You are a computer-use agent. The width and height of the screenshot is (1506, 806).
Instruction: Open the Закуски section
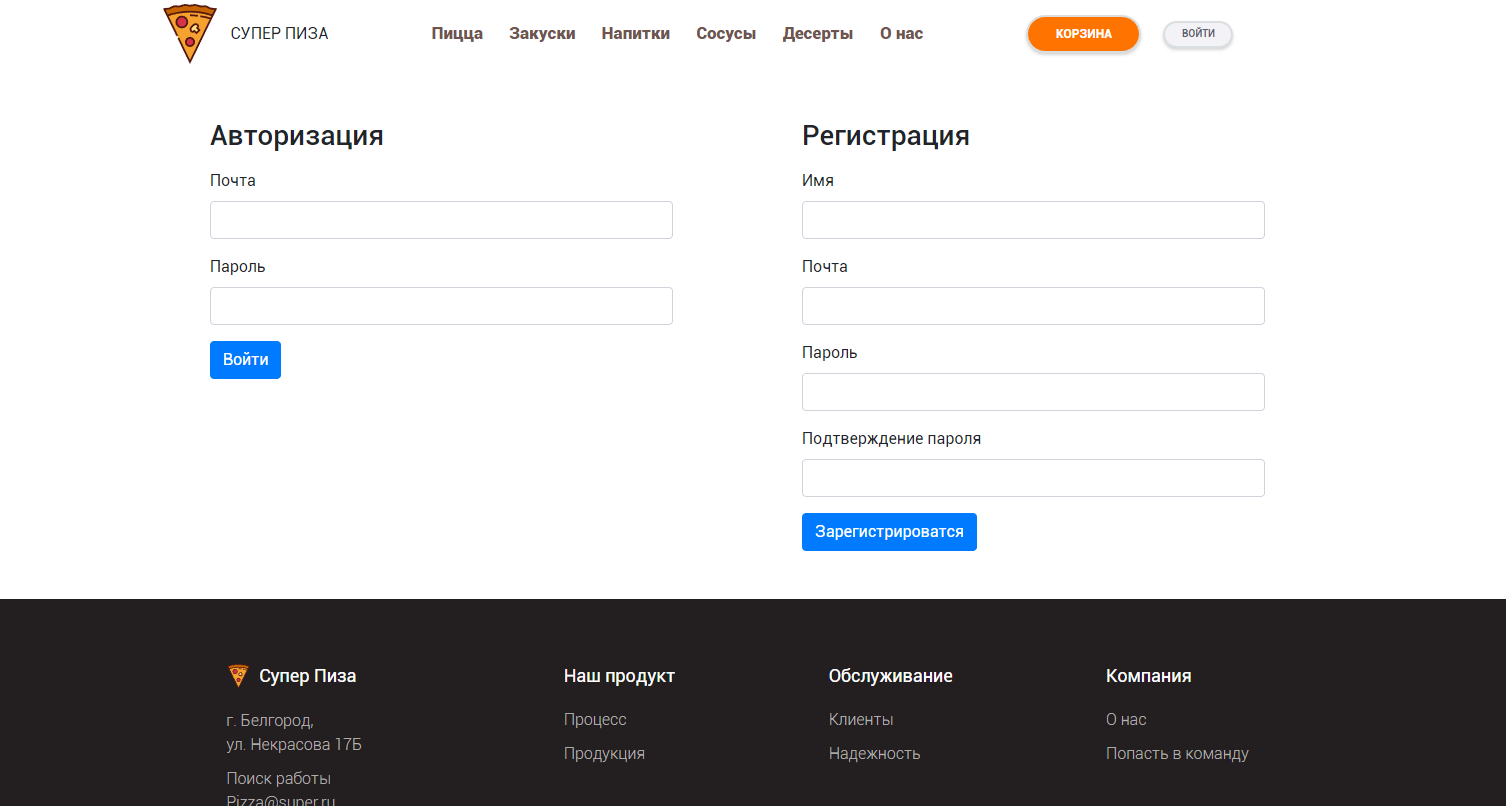pyautogui.click(x=542, y=33)
